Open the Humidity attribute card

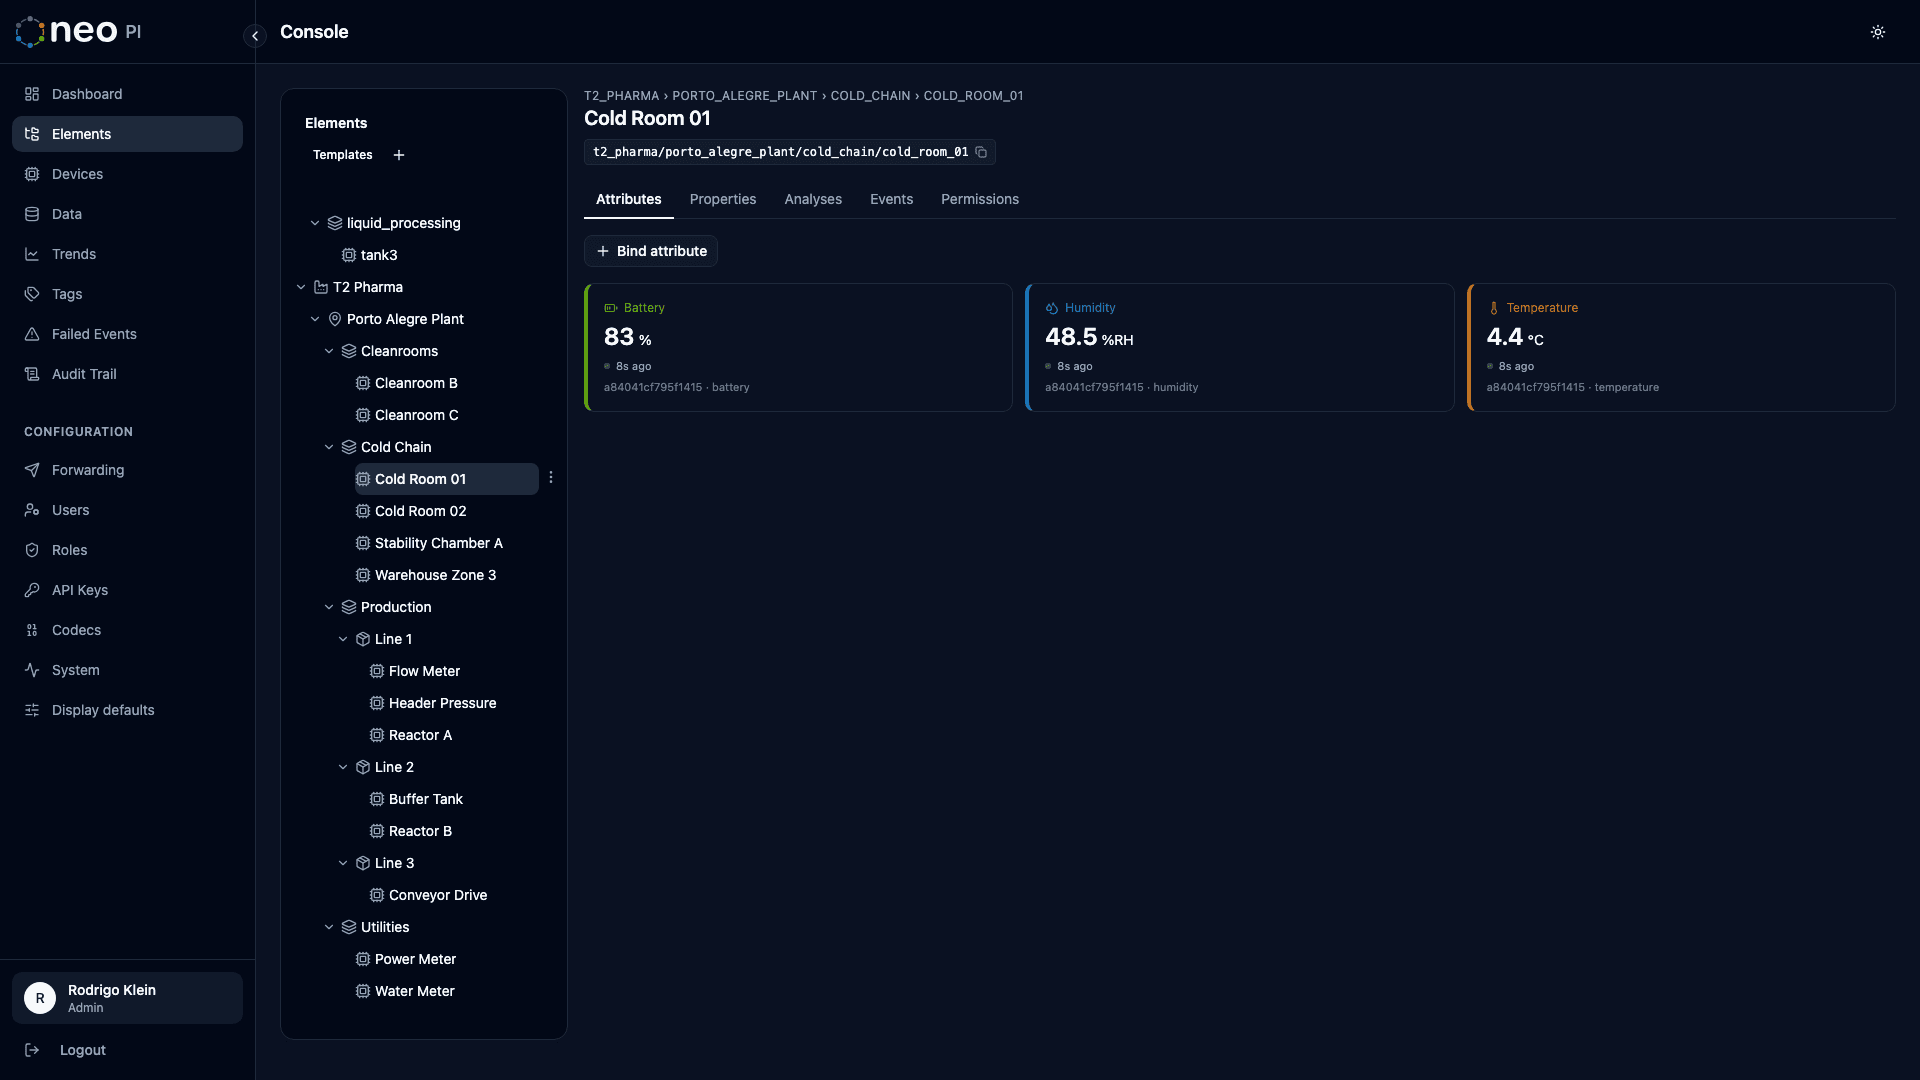1240,347
